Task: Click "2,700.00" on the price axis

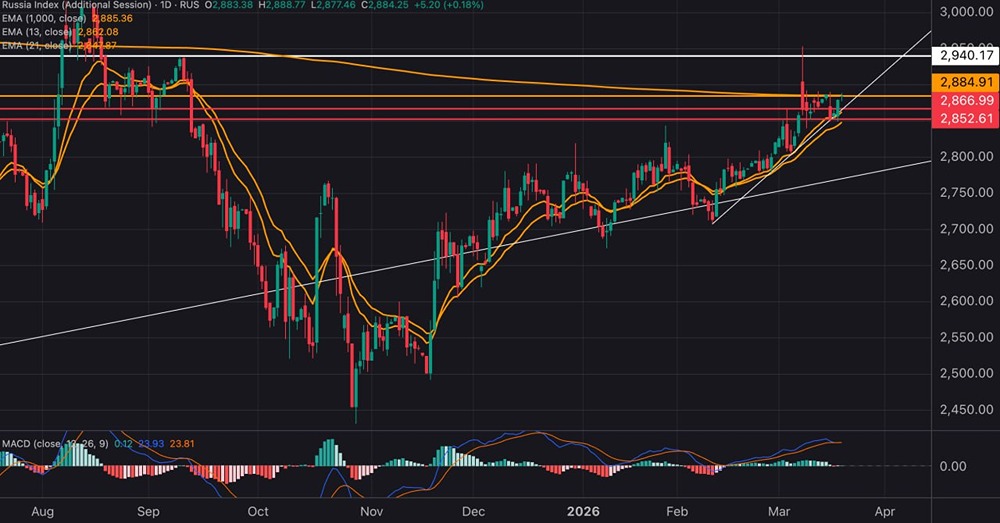Action: click(967, 228)
